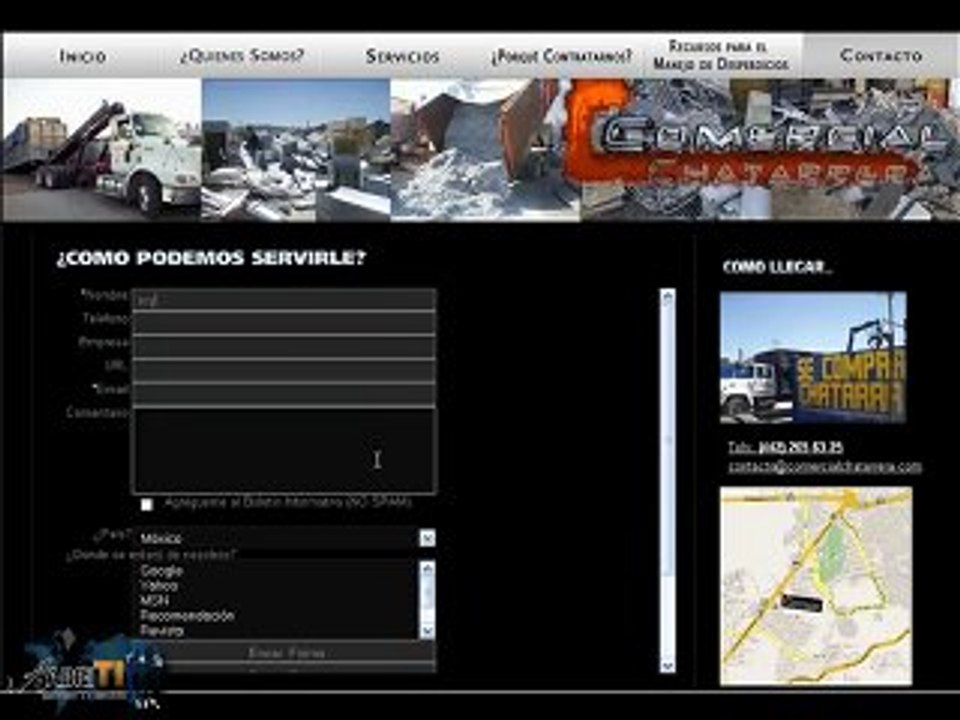Viewport: 960px width, 720px height.
Task: Select the URL input box
Action: tap(284, 371)
